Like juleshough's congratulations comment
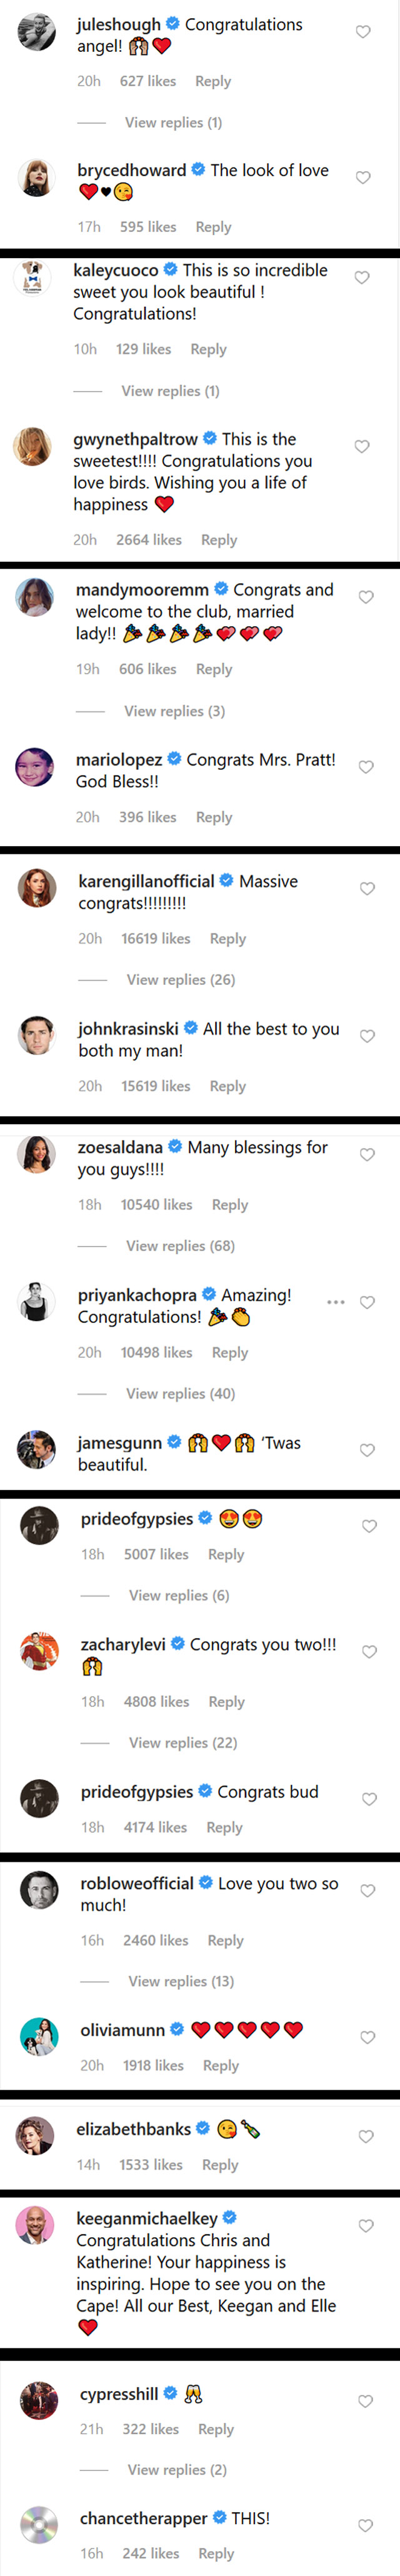The image size is (400, 2576). [363, 32]
